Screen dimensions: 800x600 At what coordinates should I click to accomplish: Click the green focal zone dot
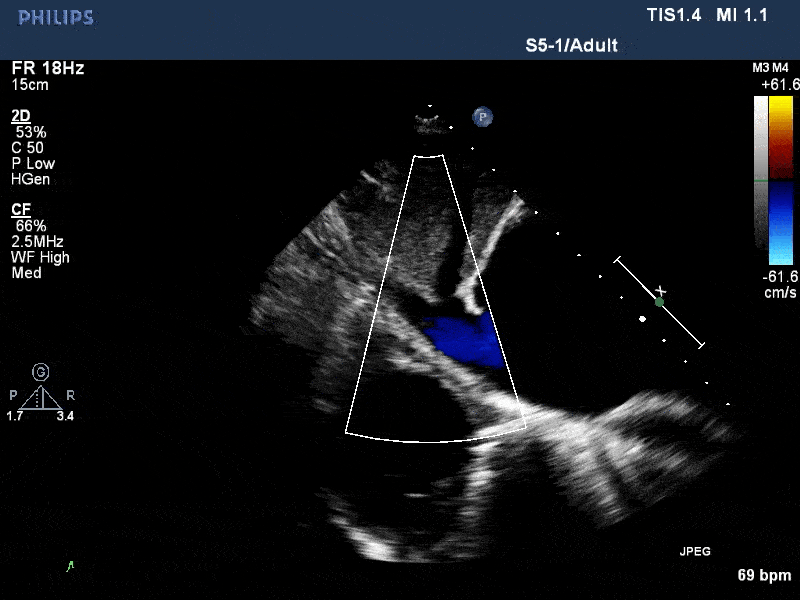[659, 301]
